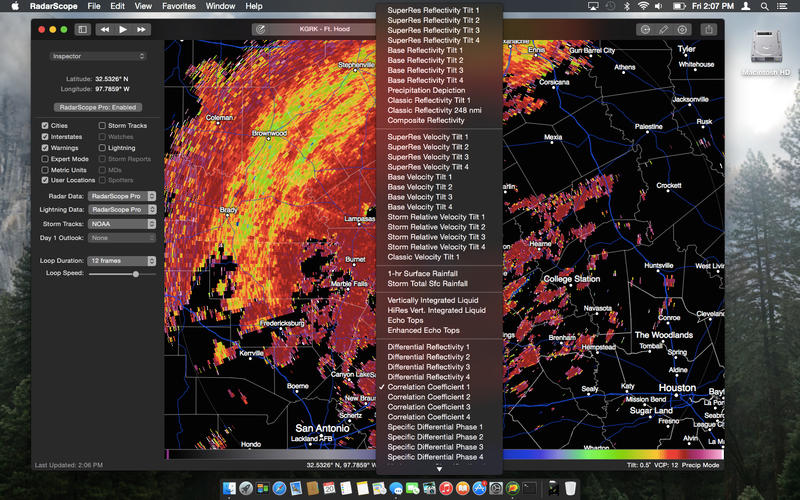The image size is (800, 500).
Task: Click the Loop Speed slider handle
Action: point(136,274)
